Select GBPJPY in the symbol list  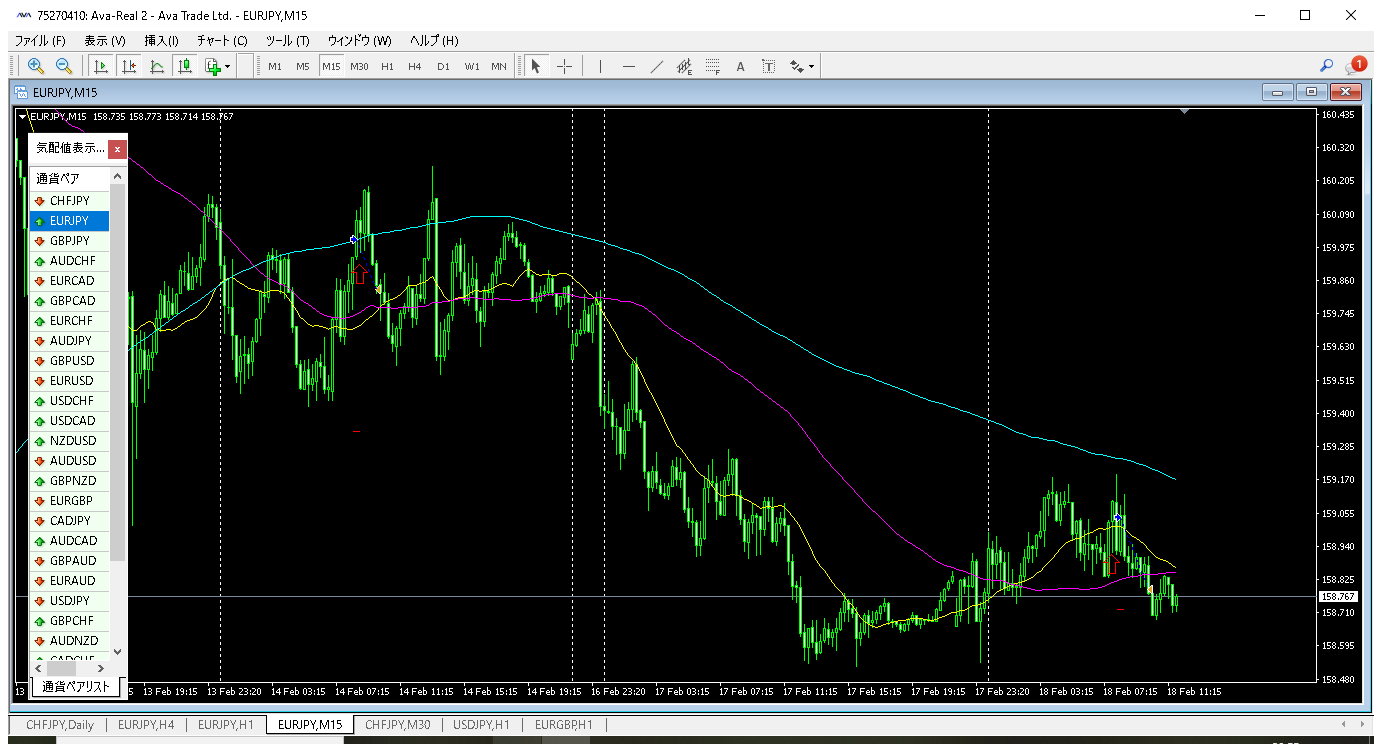pyautogui.click(x=69, y=241)
